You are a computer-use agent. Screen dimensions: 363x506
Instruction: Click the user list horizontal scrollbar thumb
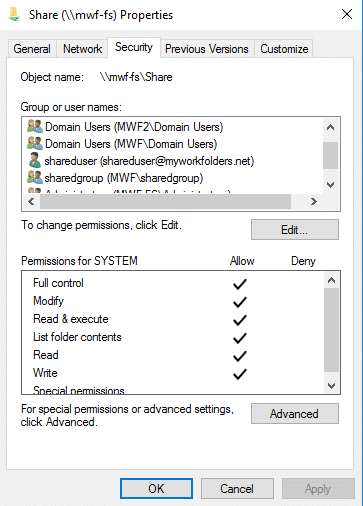pos(165,201)
